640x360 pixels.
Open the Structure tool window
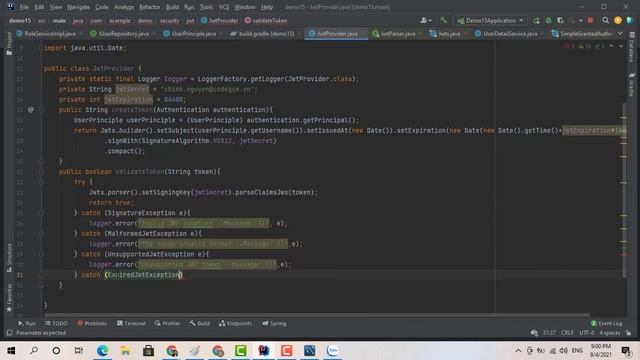point(9,258)
